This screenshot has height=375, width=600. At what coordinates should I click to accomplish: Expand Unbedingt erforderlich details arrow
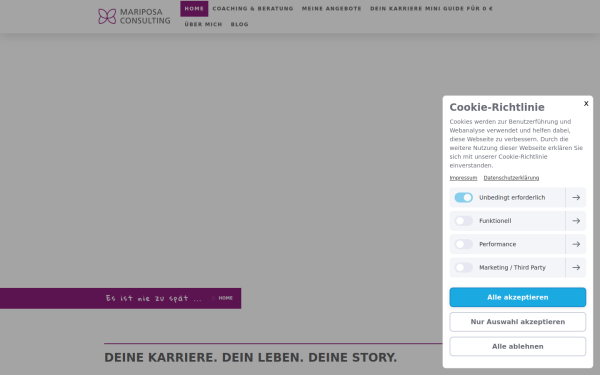click(x=576, y=197)
